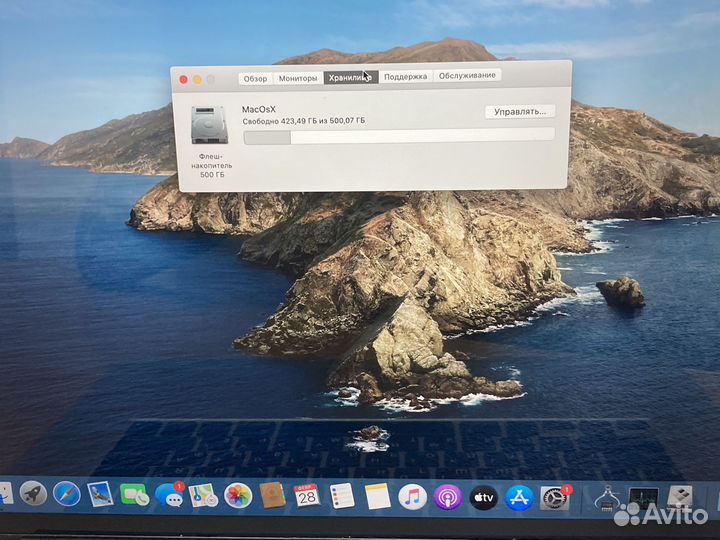The image size is (720, 540).
Task: Minimize the window with the yellow button
Action: 197,80
